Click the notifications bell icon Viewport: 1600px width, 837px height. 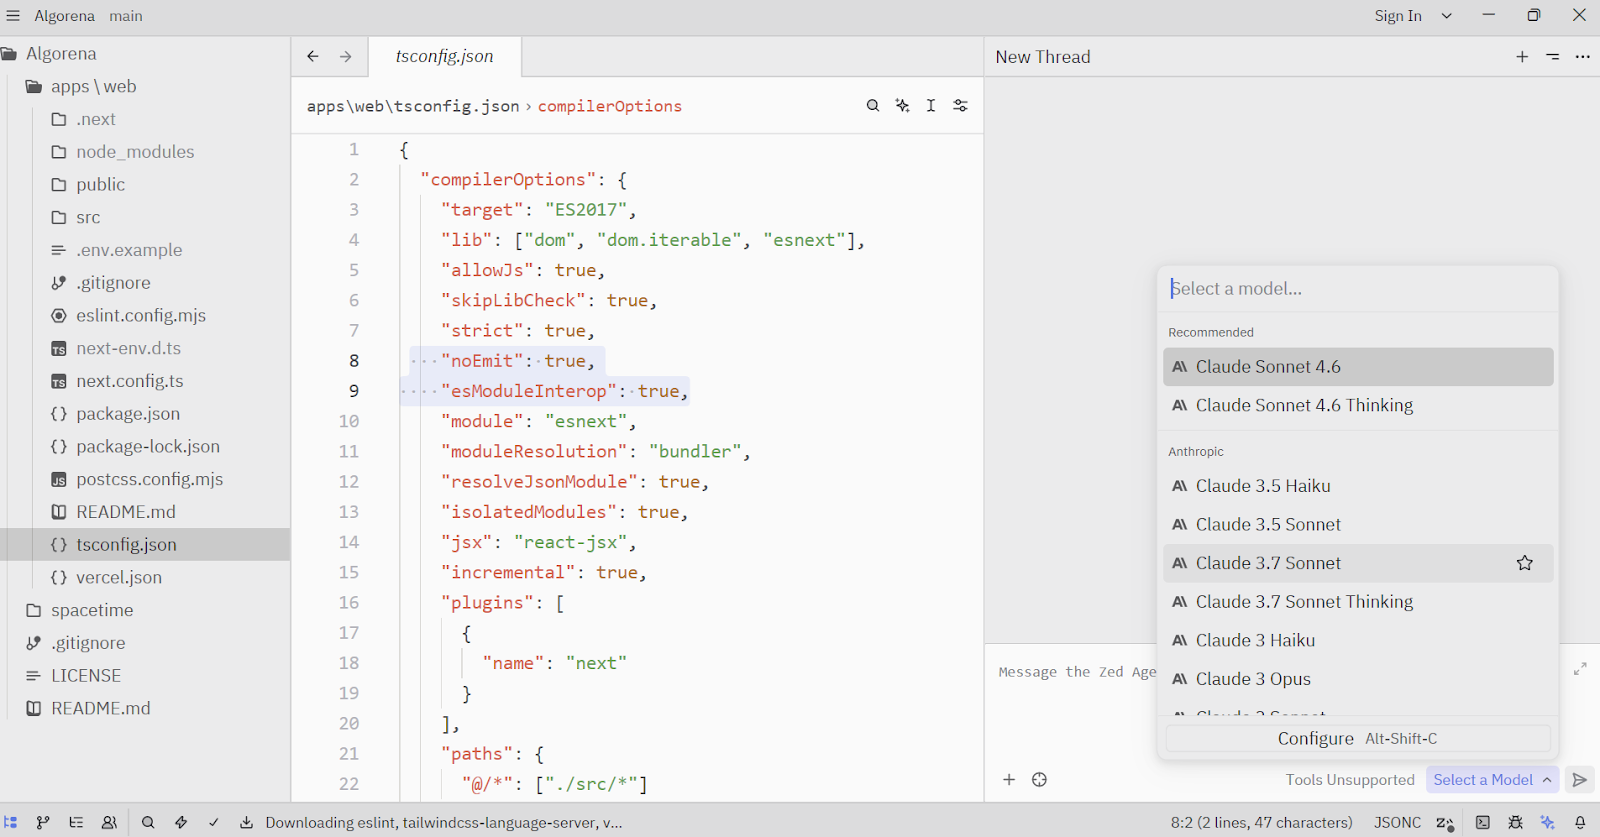(x=1580, y=822)
